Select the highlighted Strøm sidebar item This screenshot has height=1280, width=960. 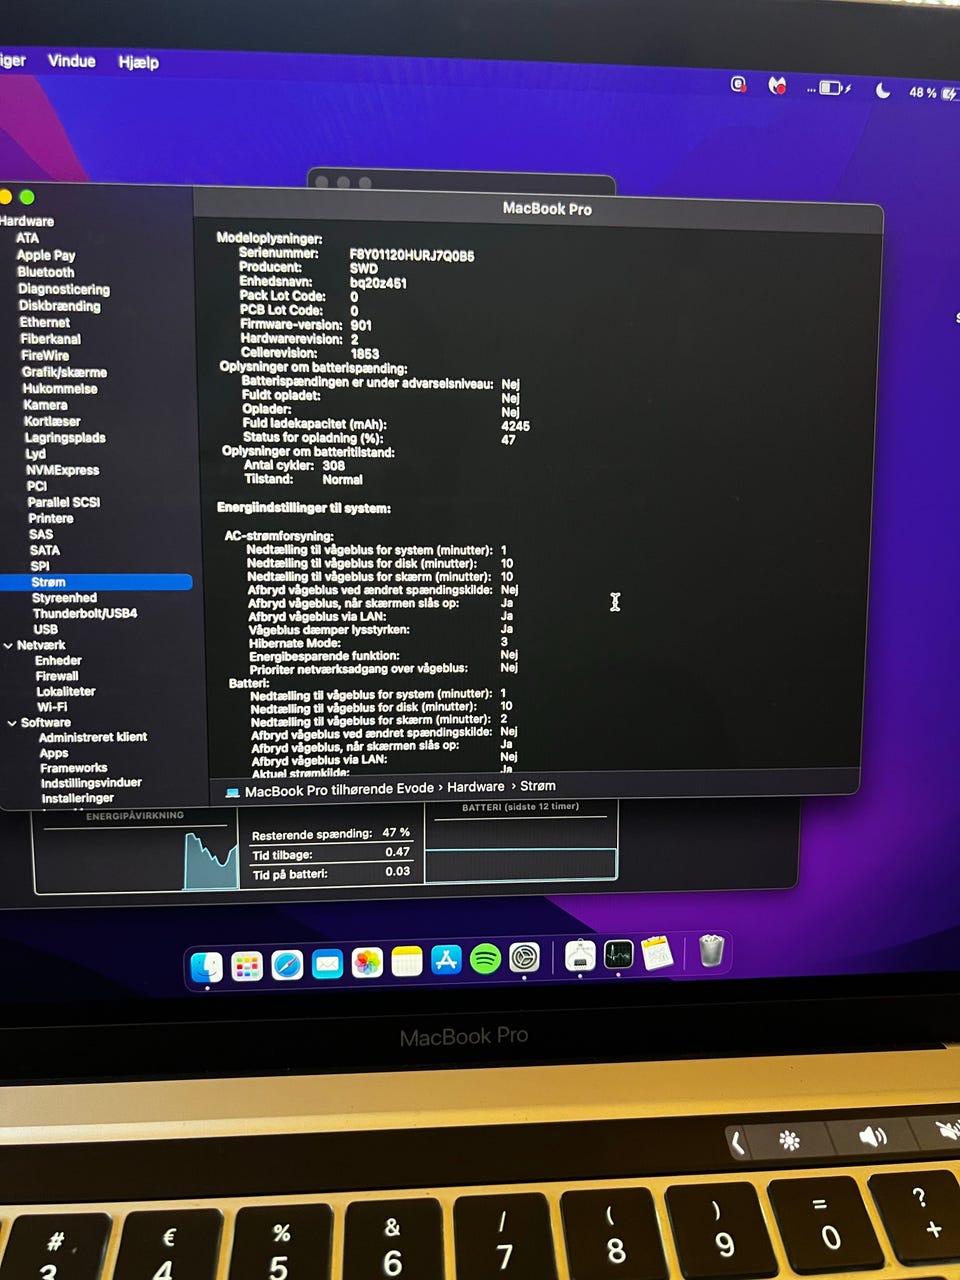click(x=97, y=582)
